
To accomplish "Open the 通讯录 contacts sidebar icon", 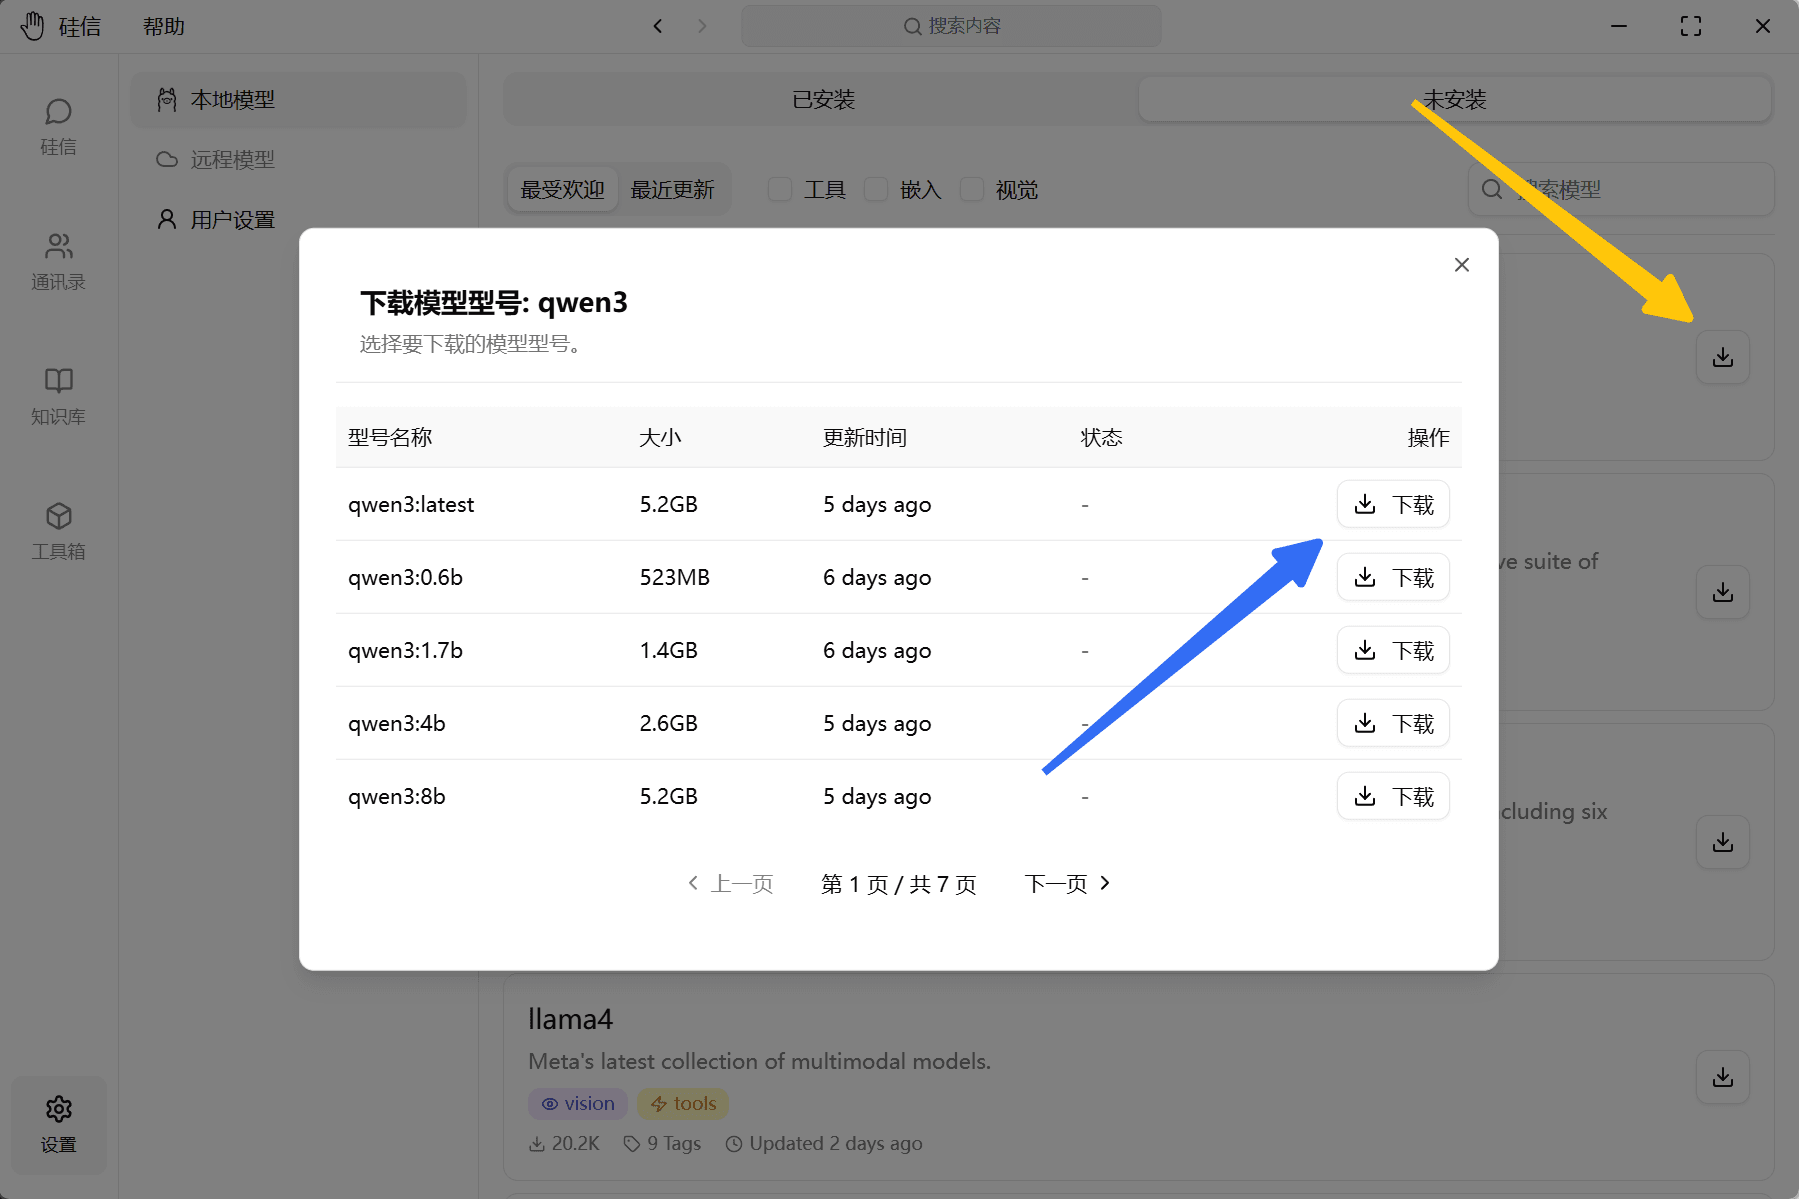I will coord(58,261).
